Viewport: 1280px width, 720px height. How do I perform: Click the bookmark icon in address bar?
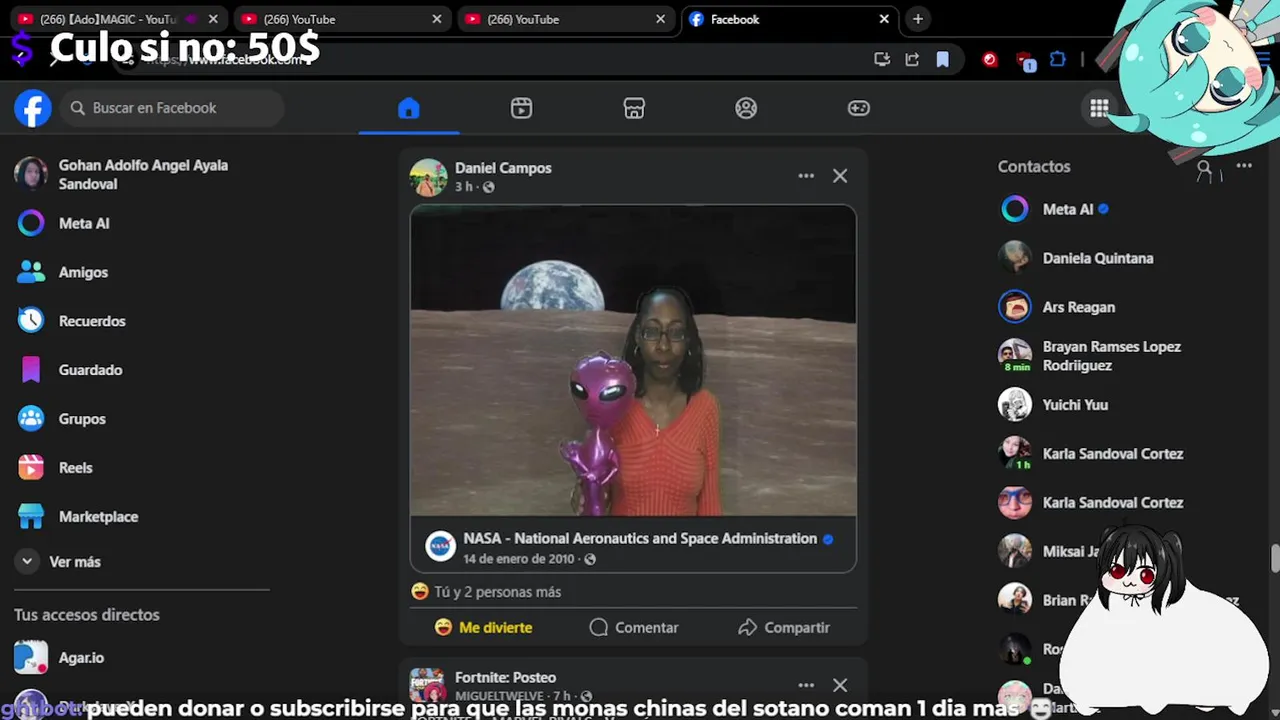tap(942, 60)
